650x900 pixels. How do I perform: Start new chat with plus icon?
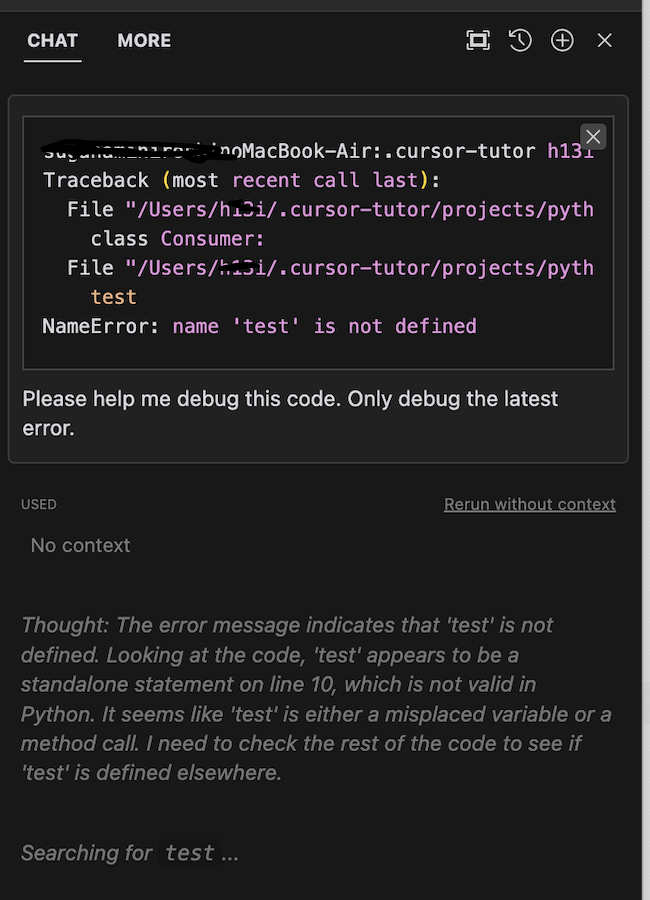coord(562,40)
